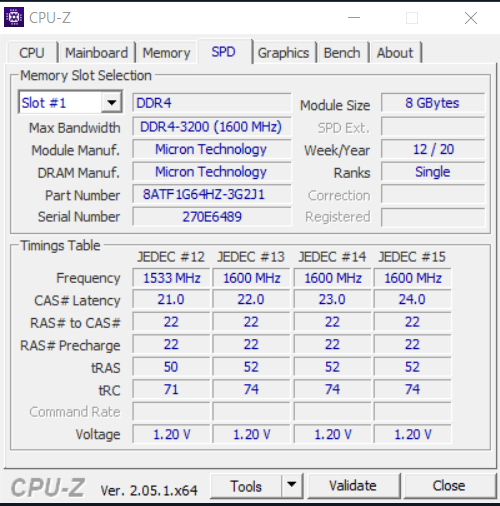Click the Validate button

point(353,486)
